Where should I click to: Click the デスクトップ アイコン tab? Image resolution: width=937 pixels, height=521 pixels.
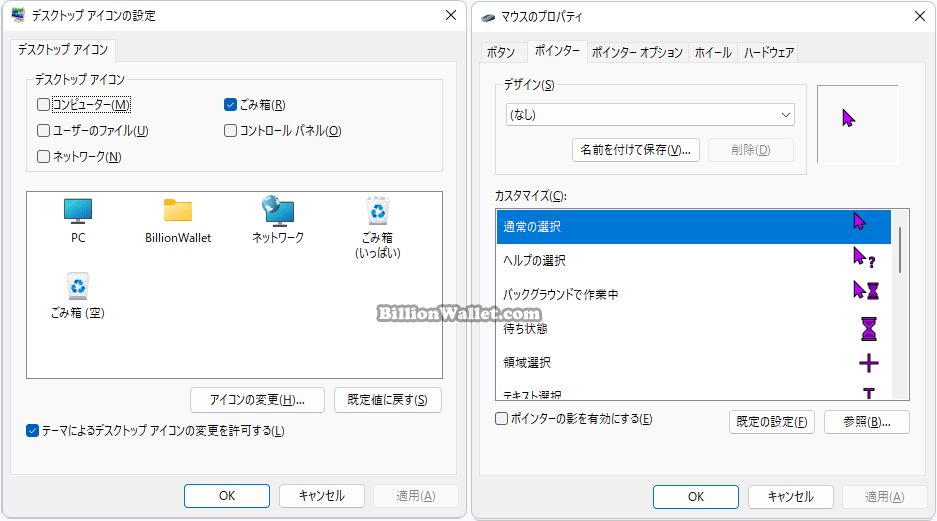63,50
